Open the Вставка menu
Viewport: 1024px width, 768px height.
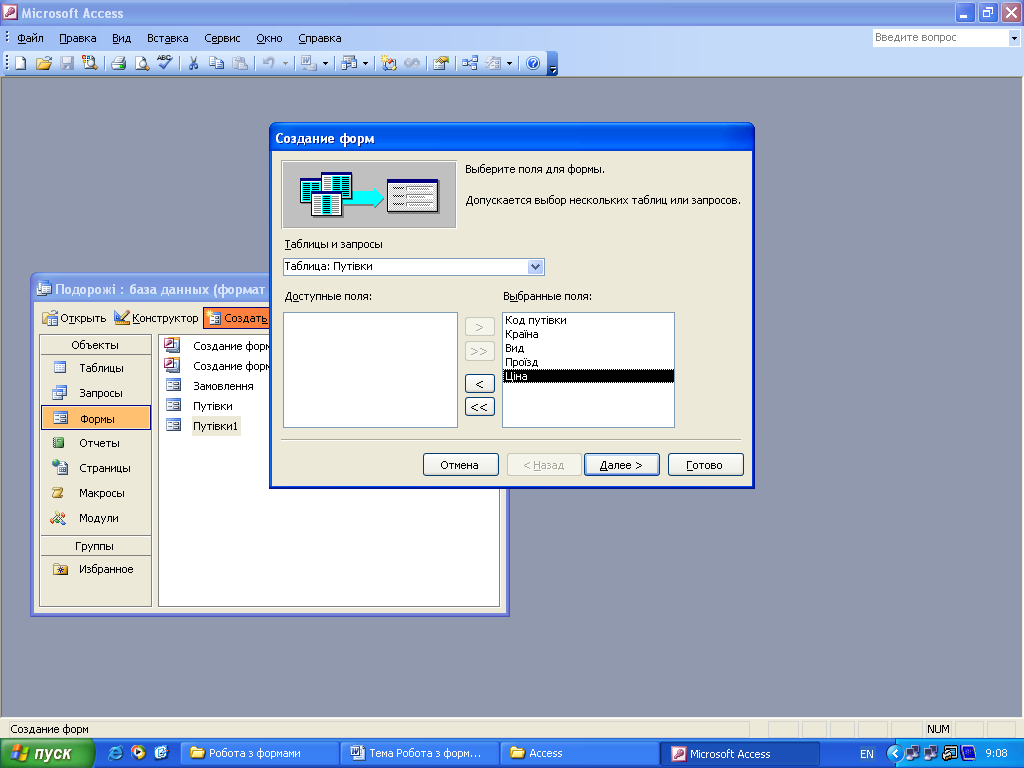coord(168,38)
